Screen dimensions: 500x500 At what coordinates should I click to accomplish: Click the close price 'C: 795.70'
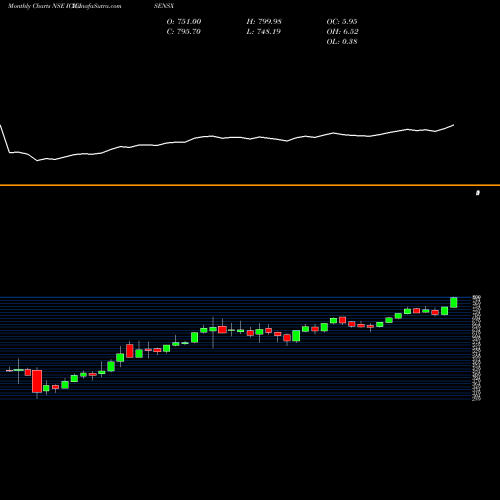pyautogui.click(x=183, y=32)
